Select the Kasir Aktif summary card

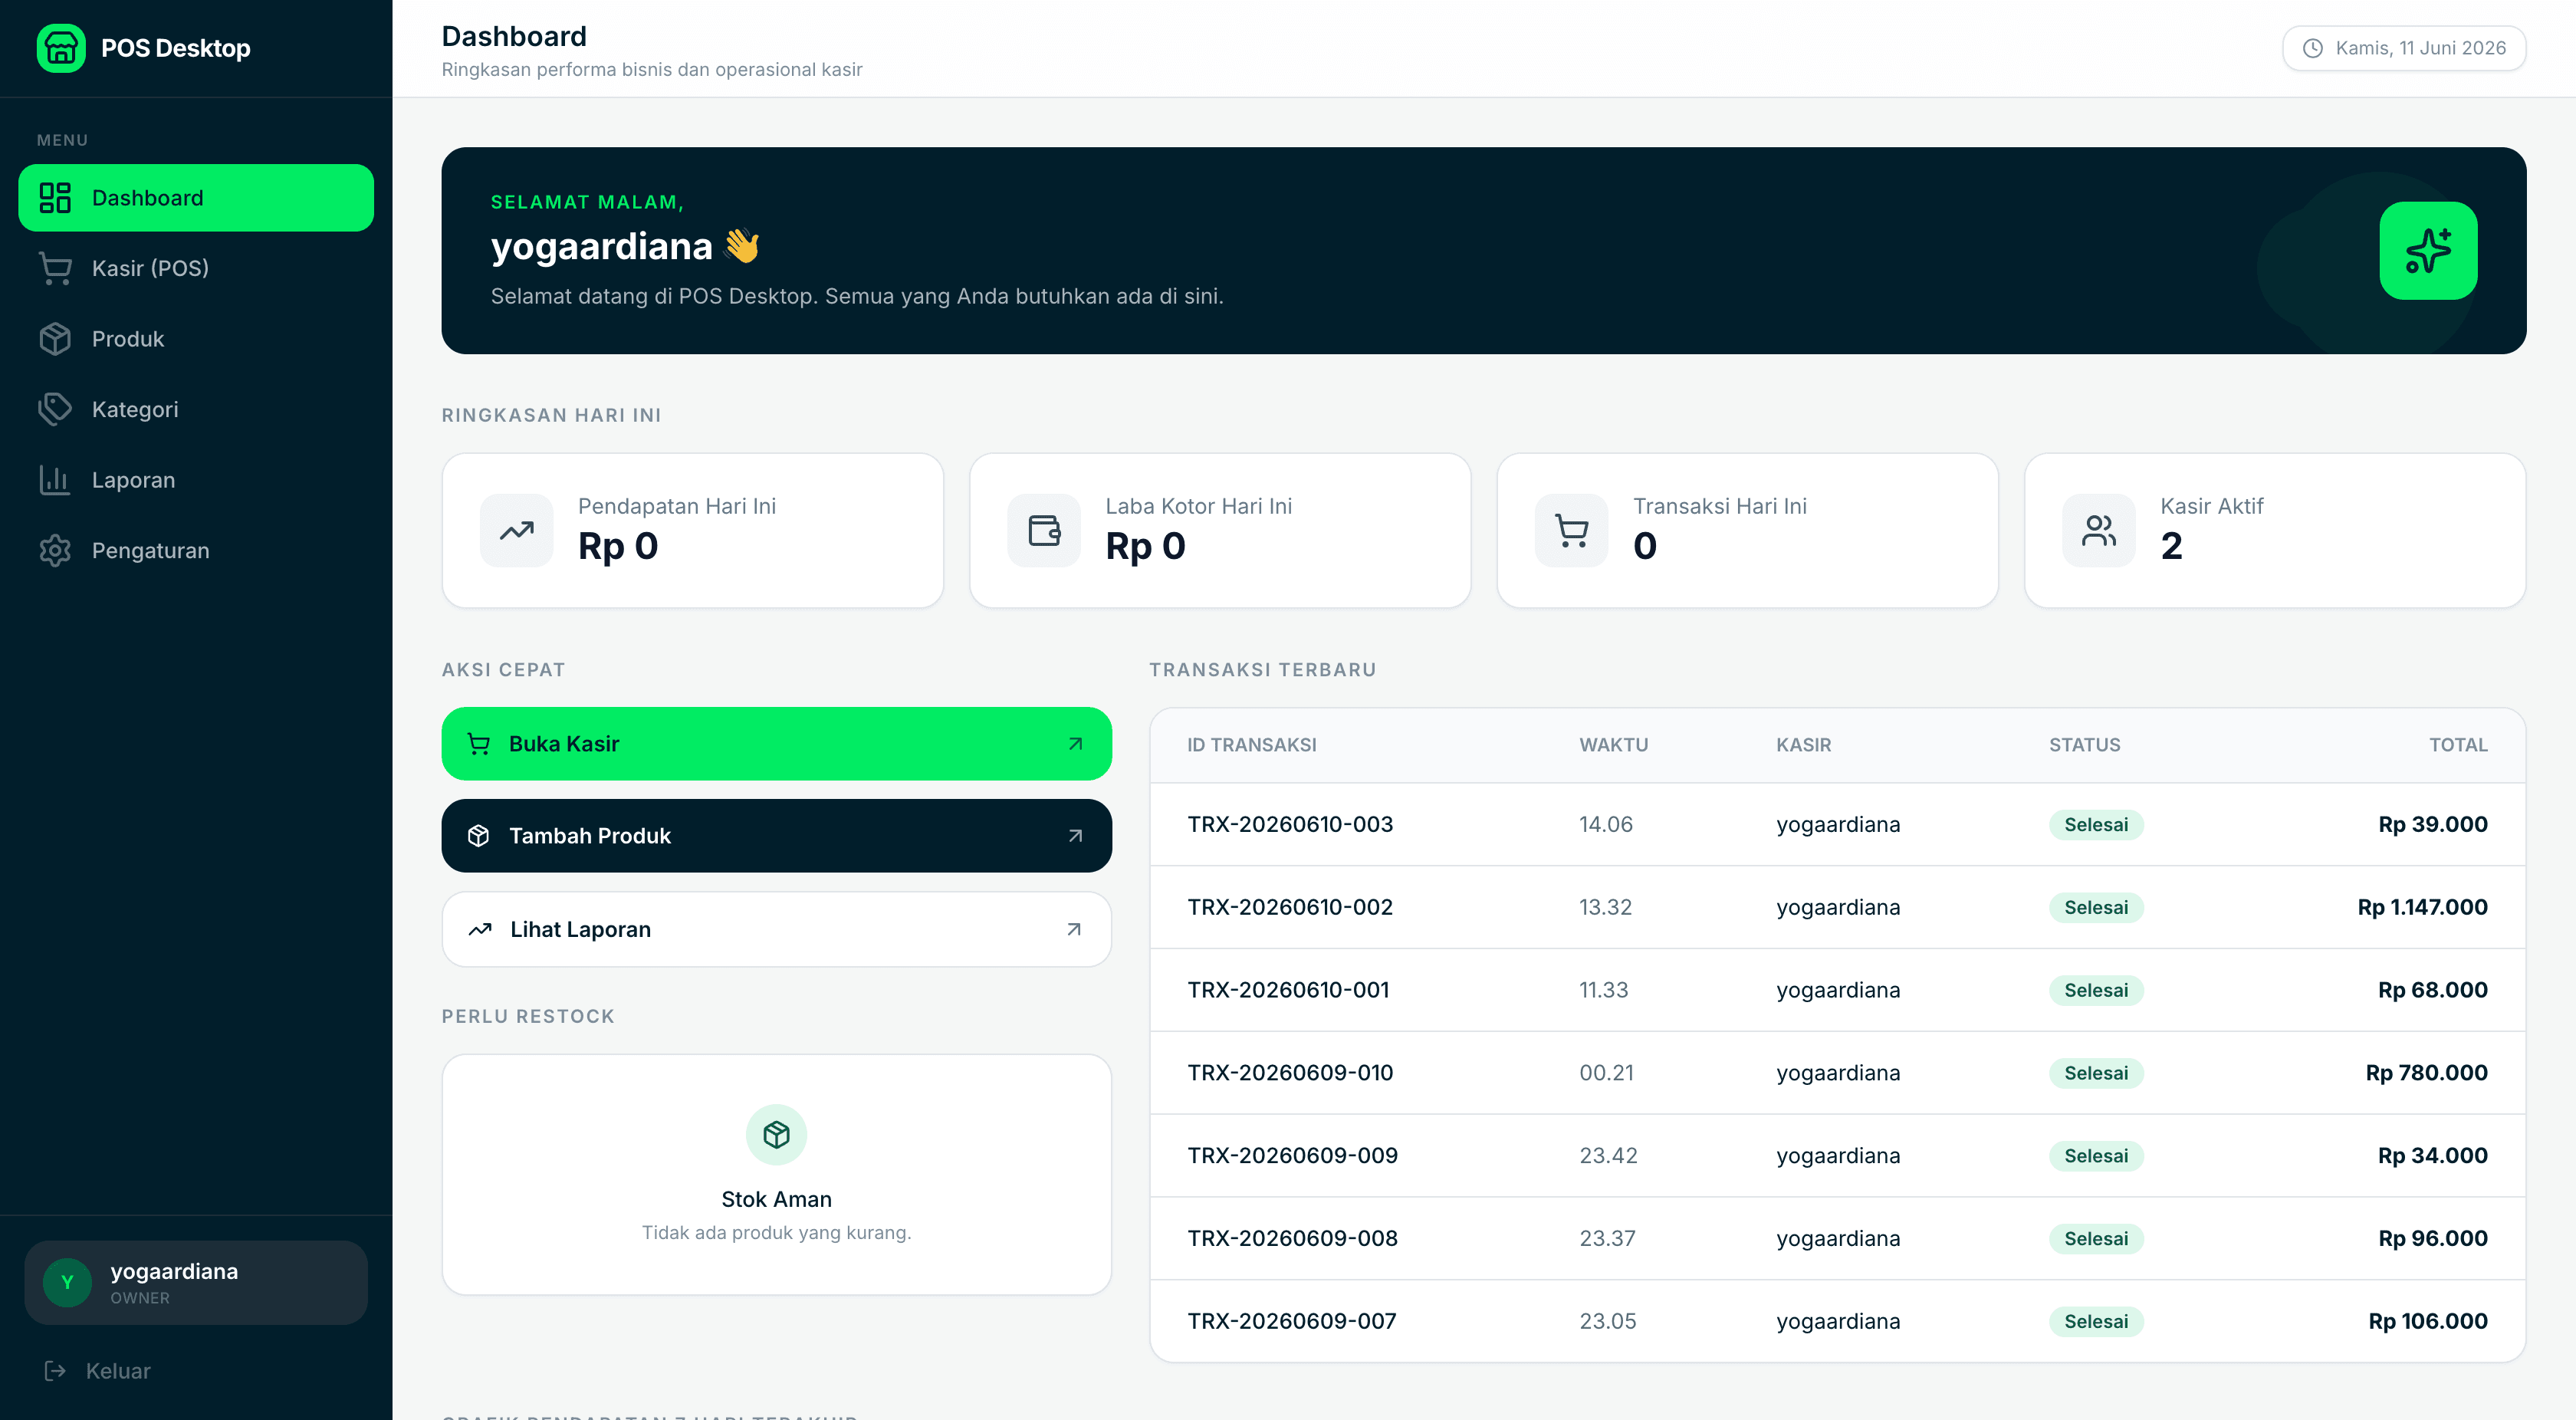pos(2275,530)
